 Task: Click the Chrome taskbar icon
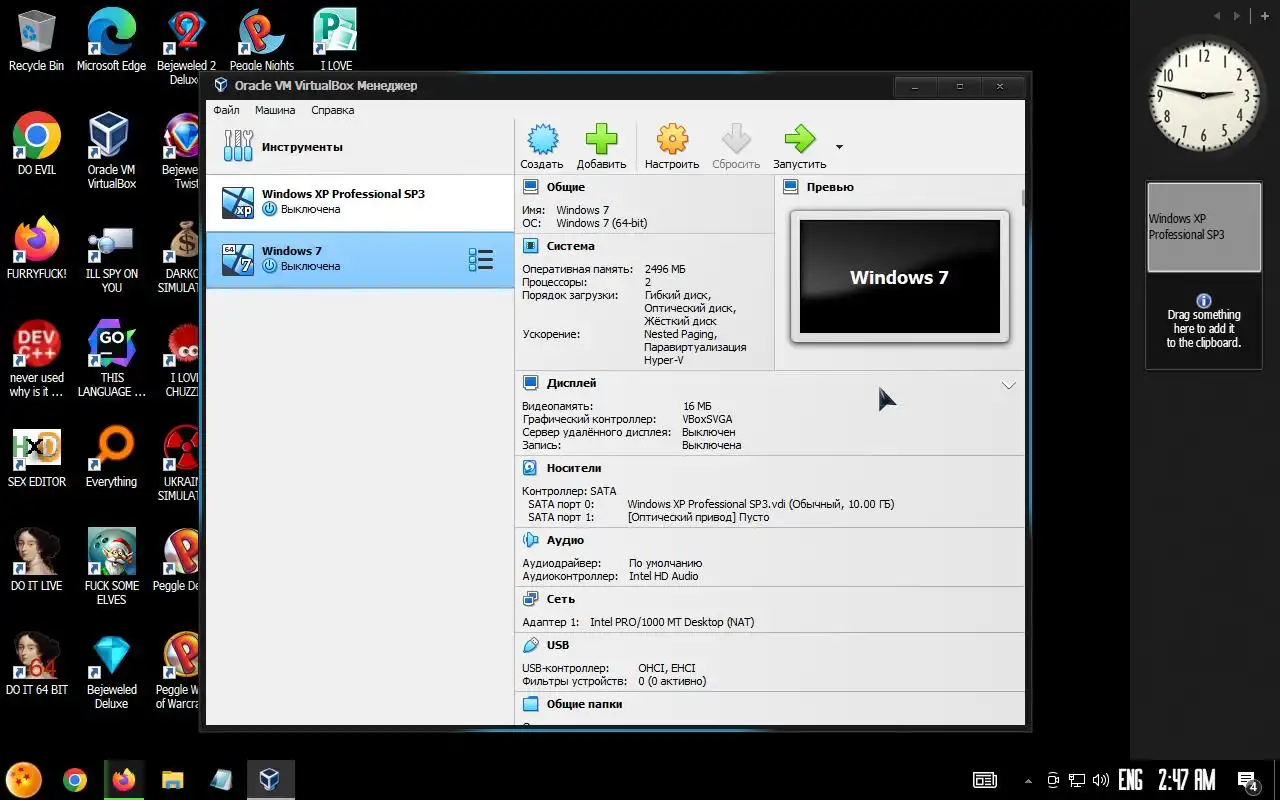[x=75, y=780]
